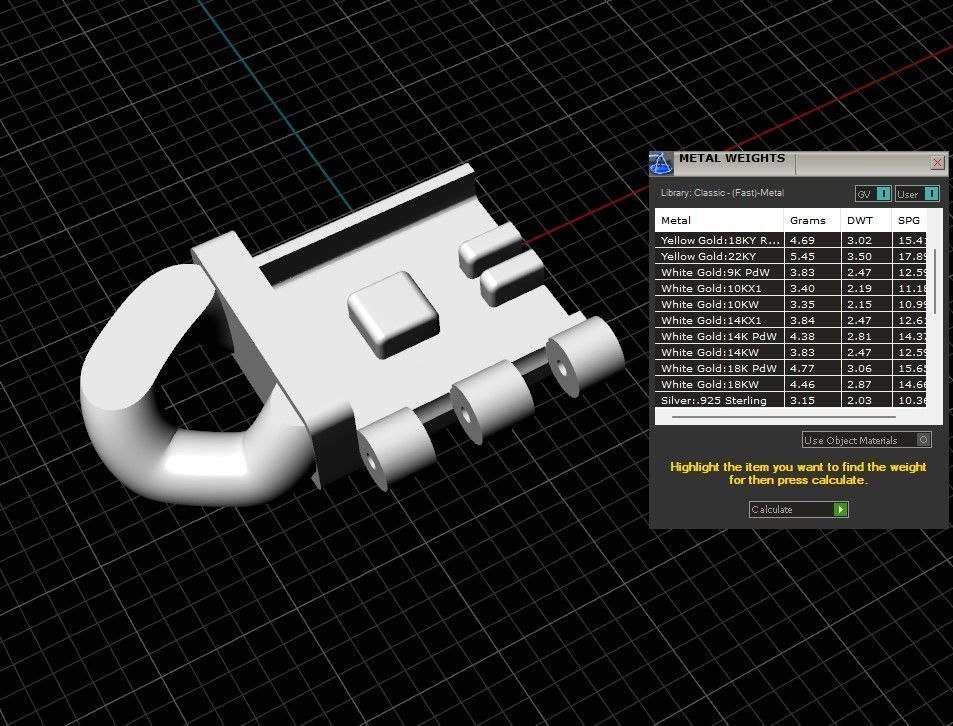
Task: Select the Yellow Gold:18KY row
Action: point(790,240)
